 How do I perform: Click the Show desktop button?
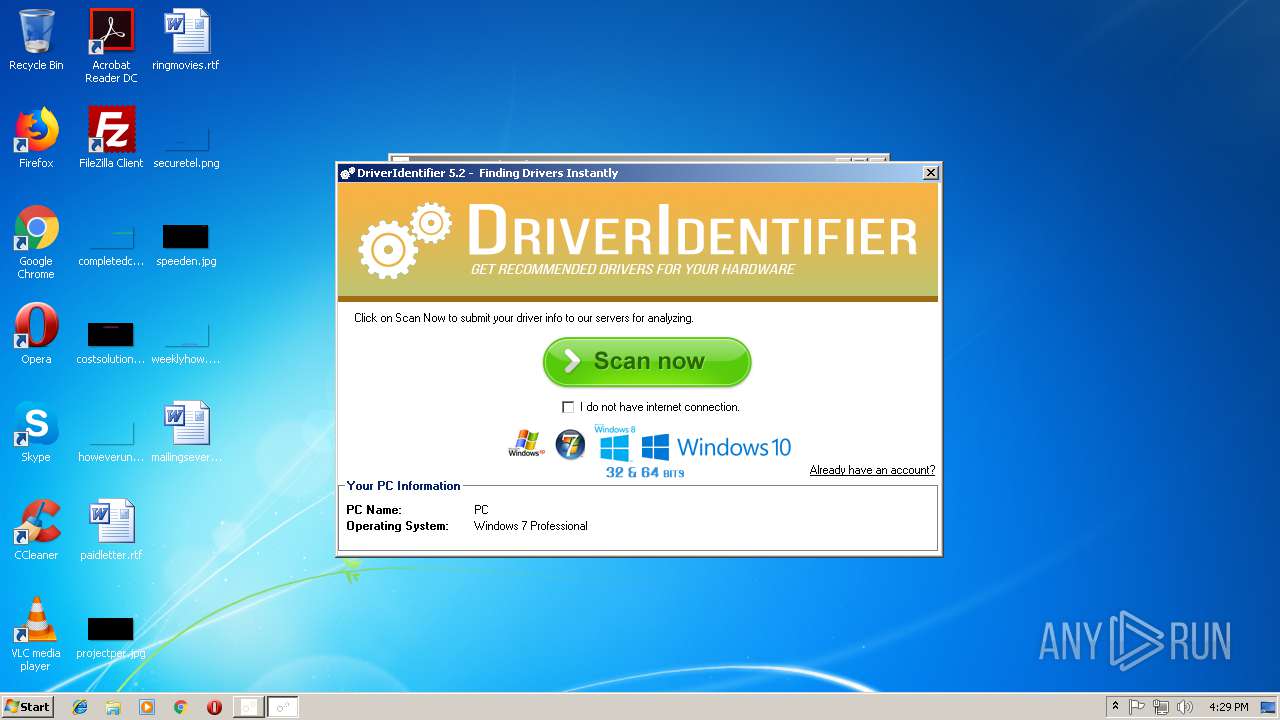[x=1269, y=706]
